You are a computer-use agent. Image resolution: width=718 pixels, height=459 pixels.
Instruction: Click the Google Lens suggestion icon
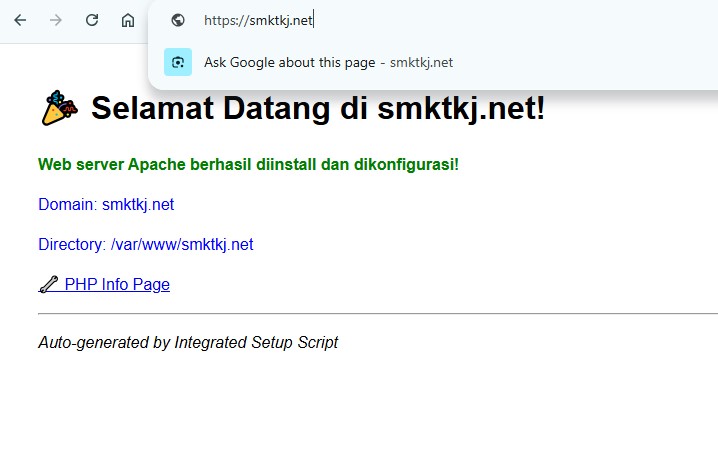pyautogui.click(x=178, y=62)
